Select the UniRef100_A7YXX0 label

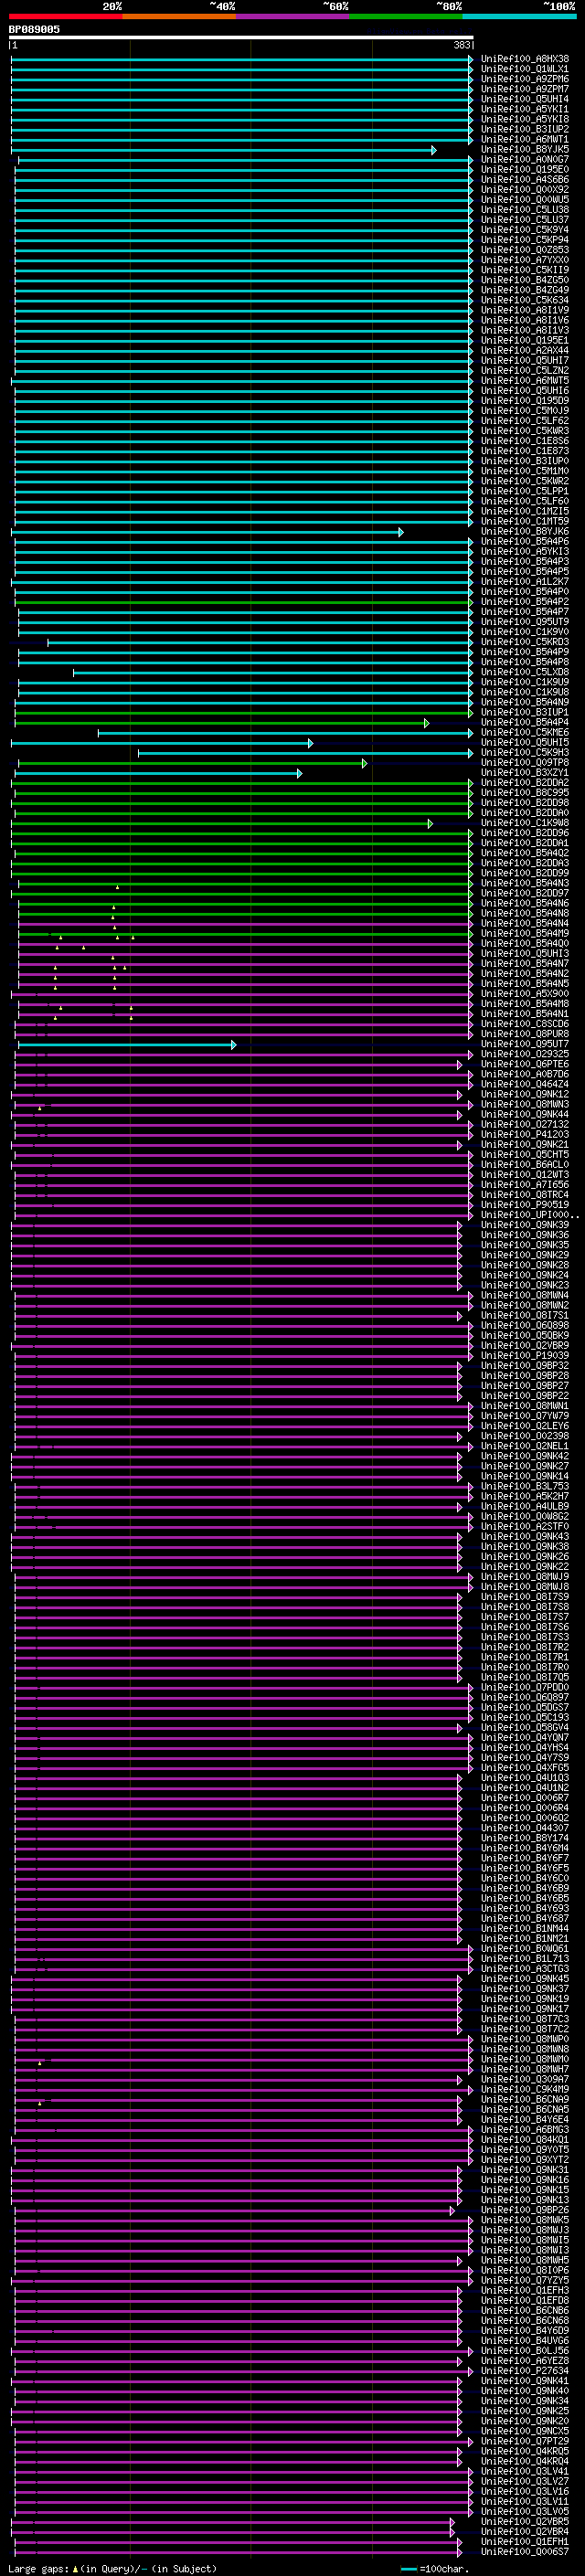525,260
